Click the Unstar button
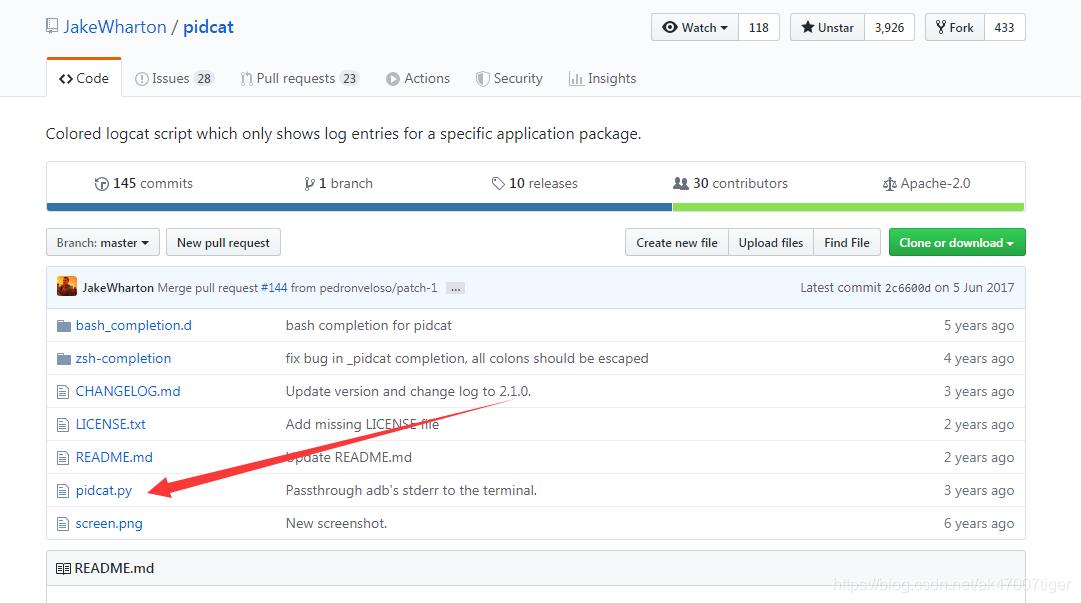 click(827, 28)
